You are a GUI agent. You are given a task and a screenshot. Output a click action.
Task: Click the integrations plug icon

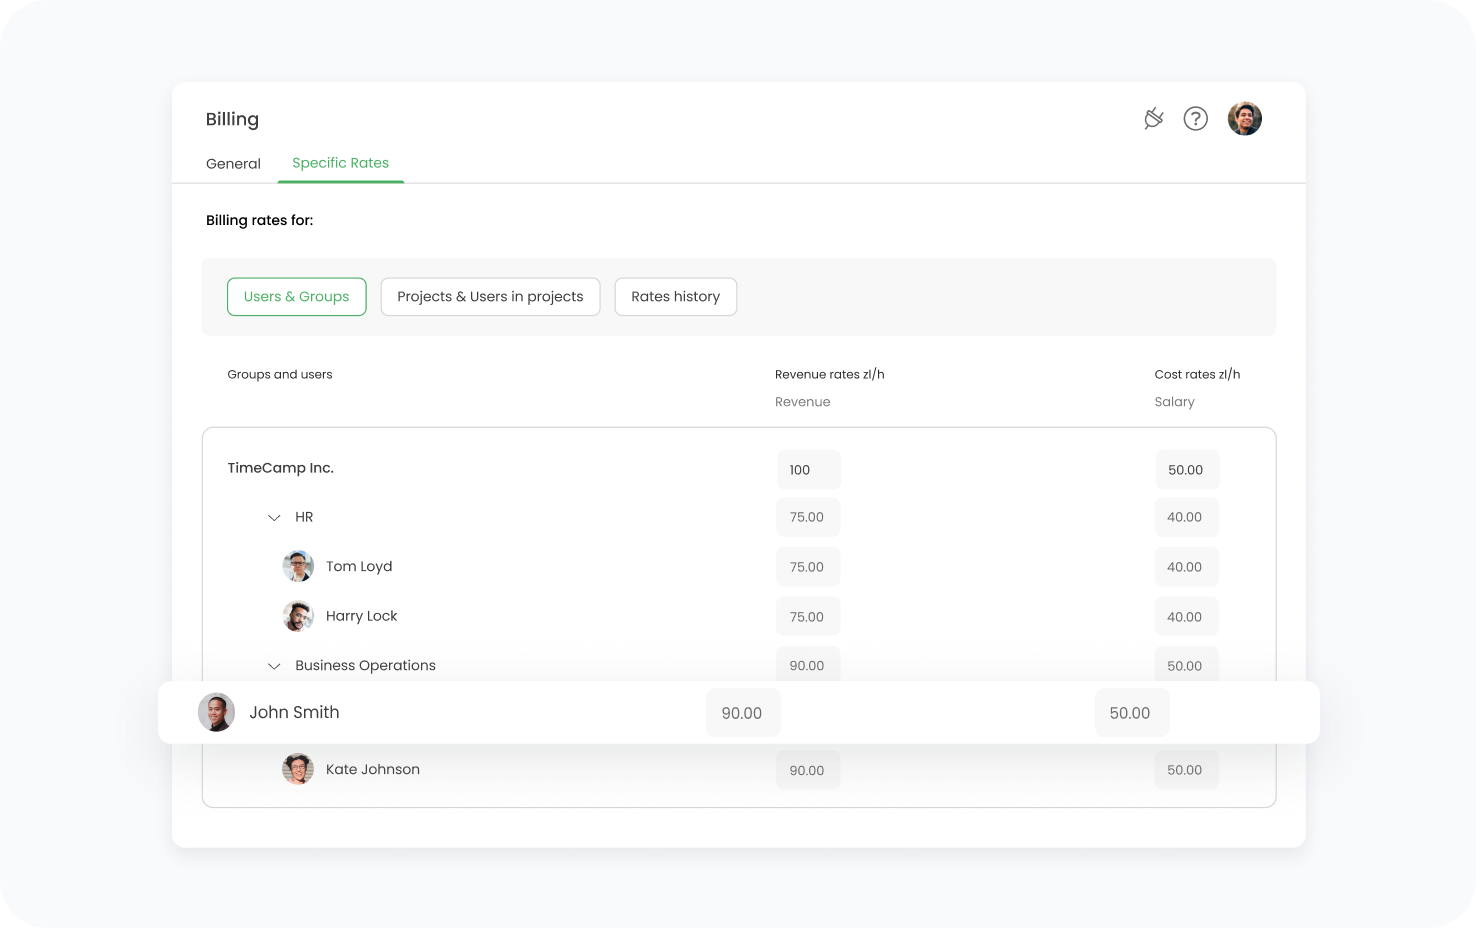[1153, 119]
